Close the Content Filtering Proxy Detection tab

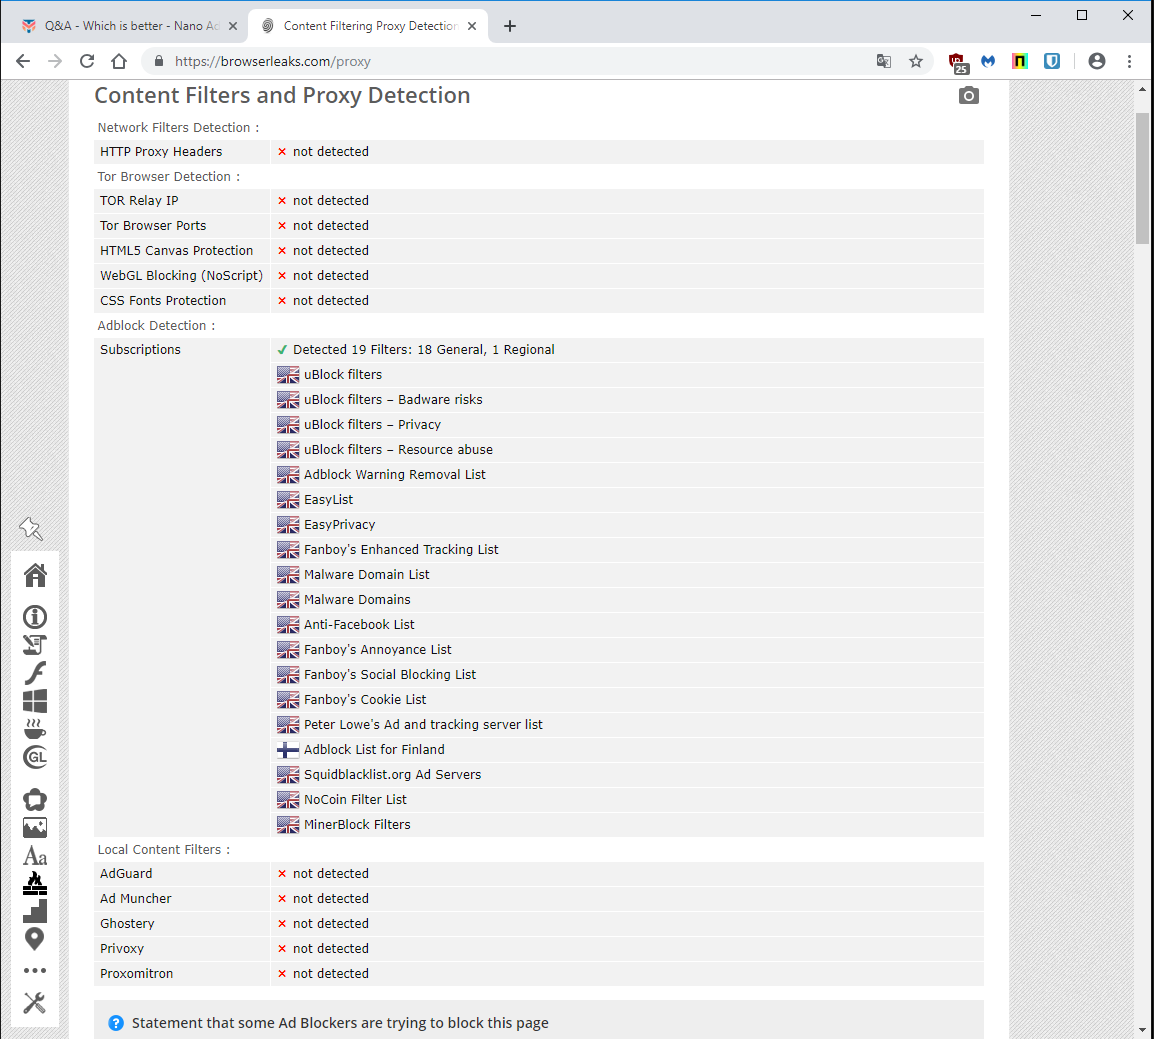point(472,26)
